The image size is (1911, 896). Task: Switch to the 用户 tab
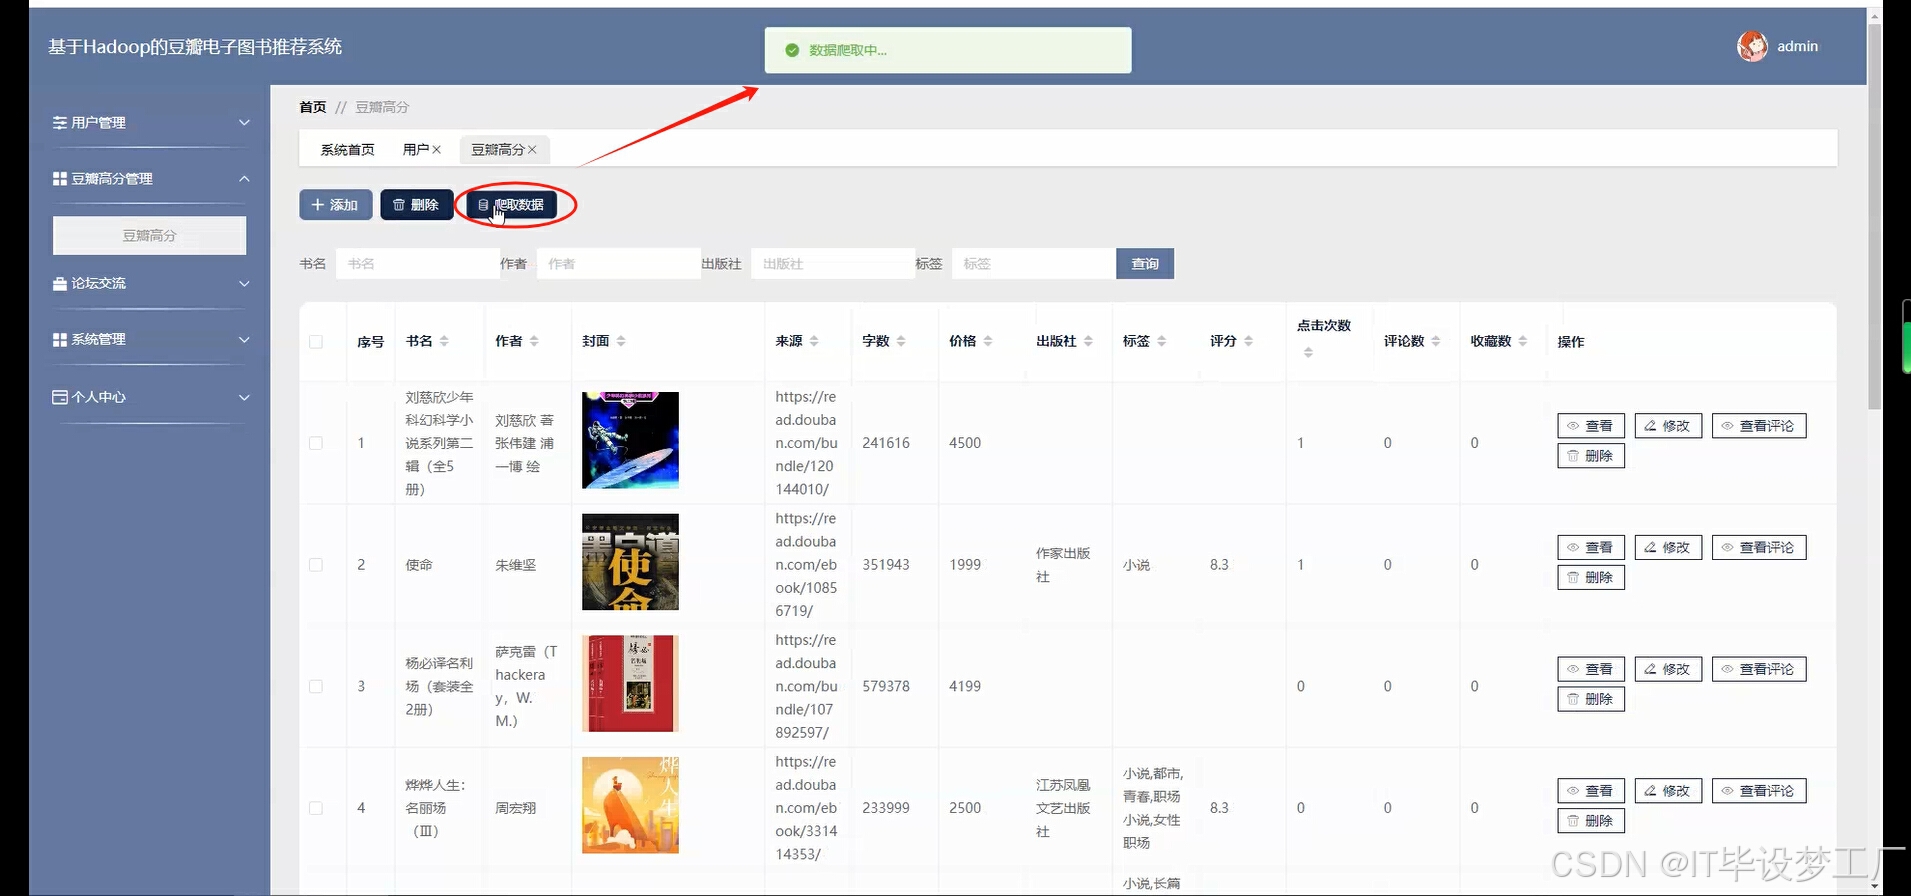tap(416, 149)
